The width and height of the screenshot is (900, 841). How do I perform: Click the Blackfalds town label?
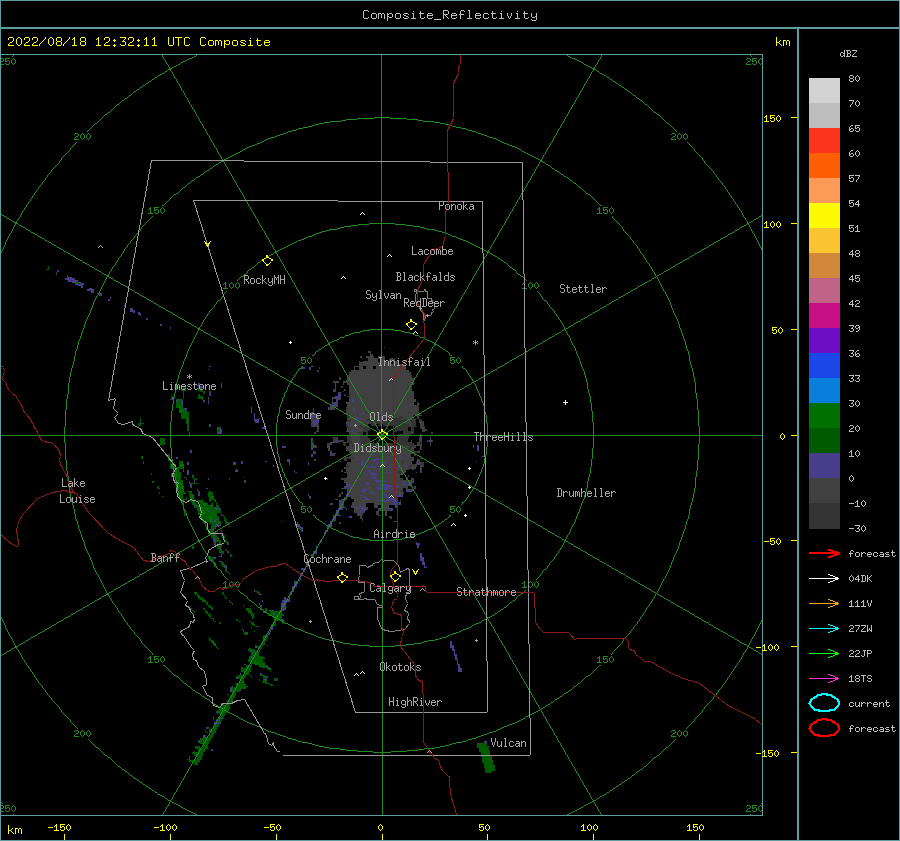[x=425, y=277]
